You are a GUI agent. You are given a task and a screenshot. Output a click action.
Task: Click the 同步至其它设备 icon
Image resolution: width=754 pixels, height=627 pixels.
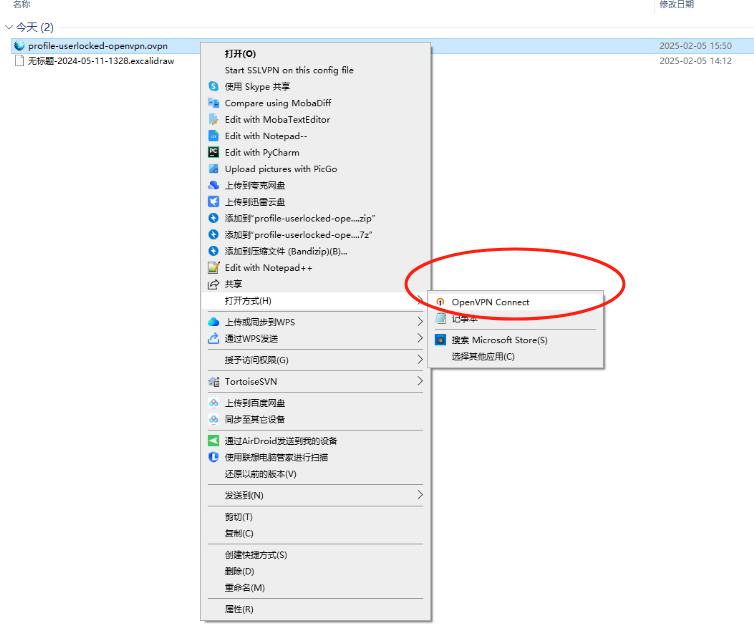(x=214, y=419)
